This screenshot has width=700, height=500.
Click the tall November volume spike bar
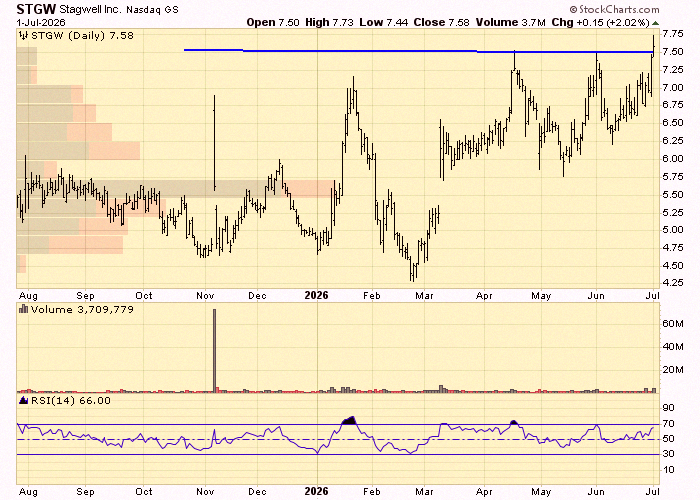click(214, 350)
